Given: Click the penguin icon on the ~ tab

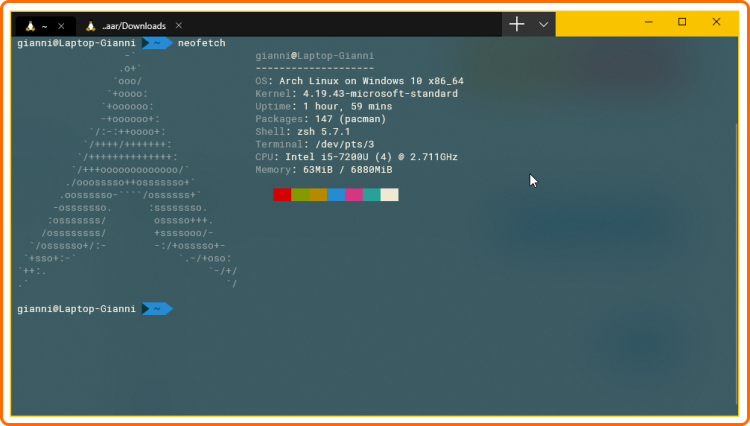Looking at the screenshot, I should coord(31,26).
